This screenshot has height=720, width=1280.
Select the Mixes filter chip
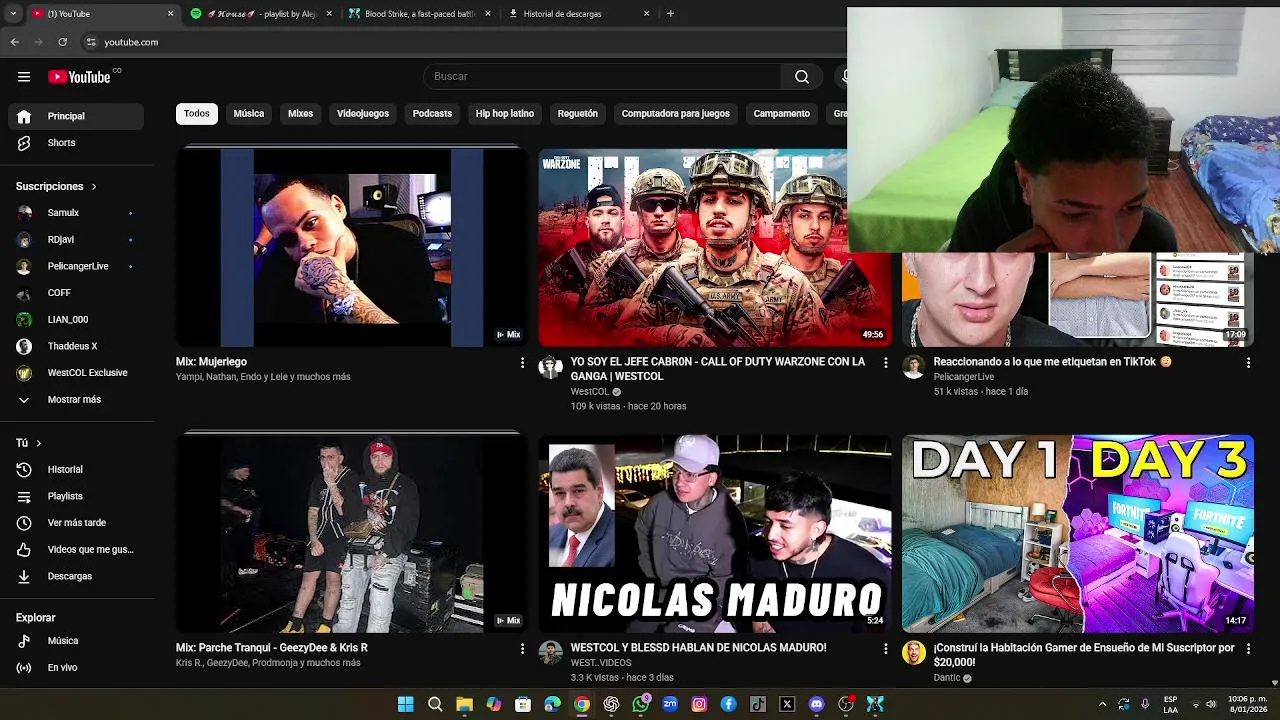(301, 114)
